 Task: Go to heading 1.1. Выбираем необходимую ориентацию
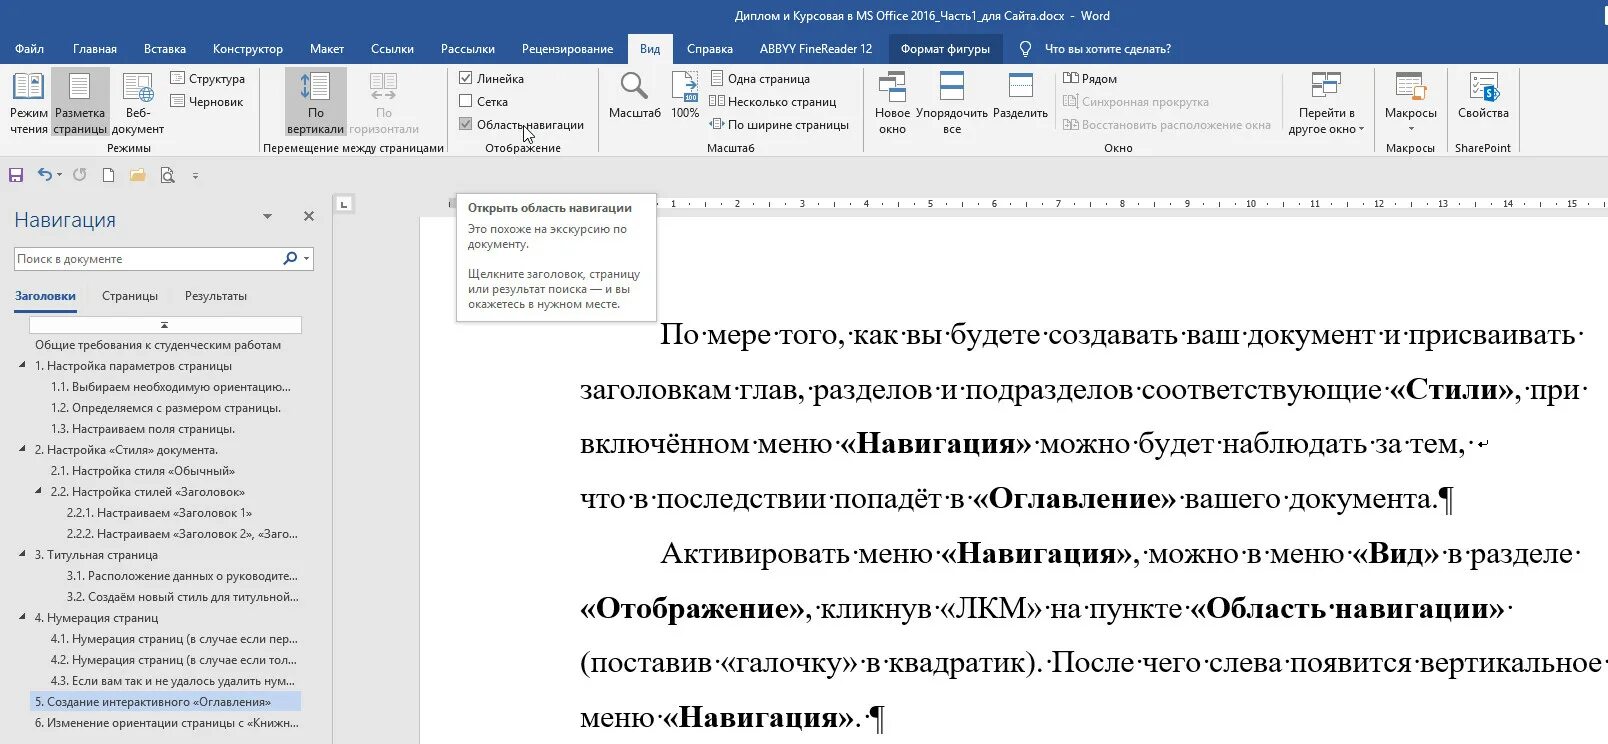[171, 386]
